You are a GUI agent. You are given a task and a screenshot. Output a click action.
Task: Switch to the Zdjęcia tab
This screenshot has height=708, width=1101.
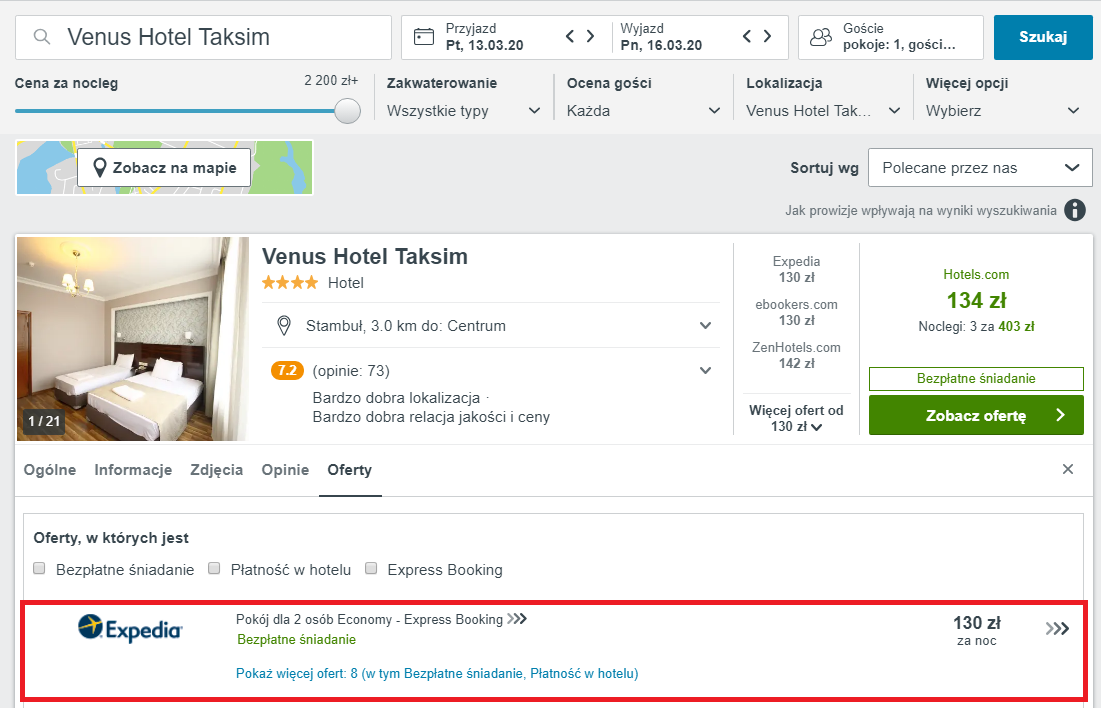click(216, 470)
